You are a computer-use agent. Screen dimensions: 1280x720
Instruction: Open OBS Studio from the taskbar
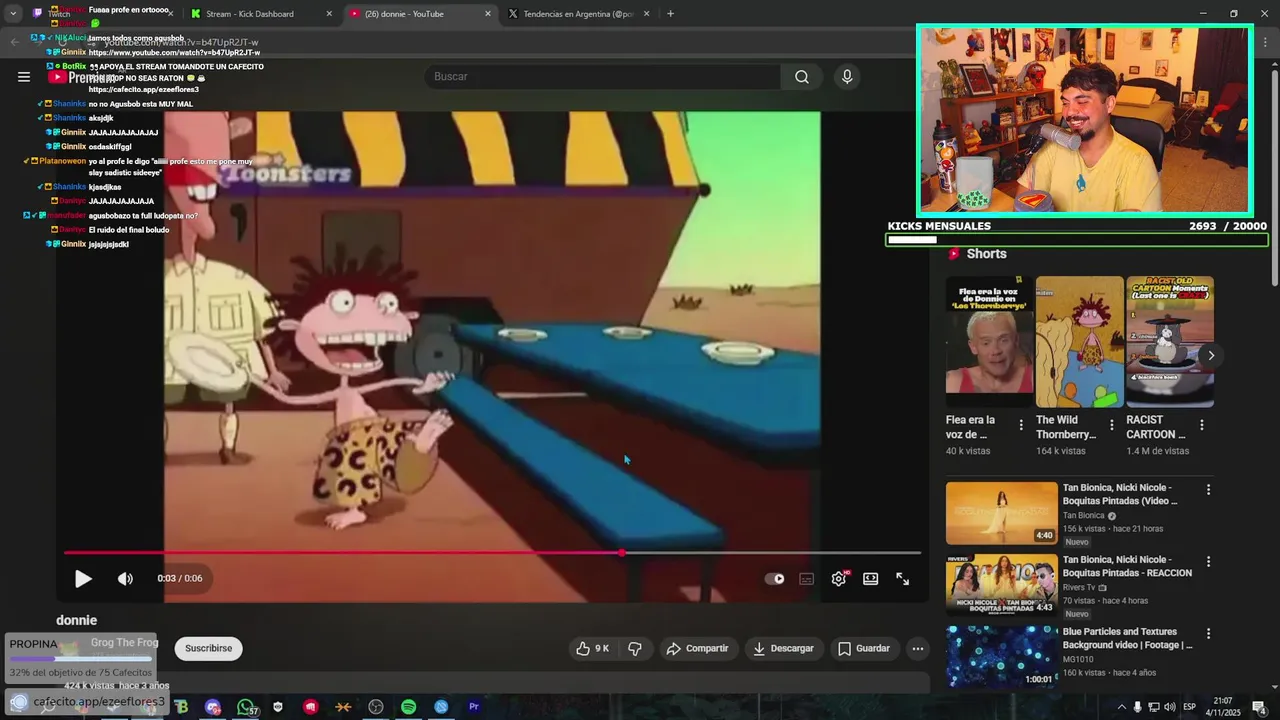click(376, 707)
